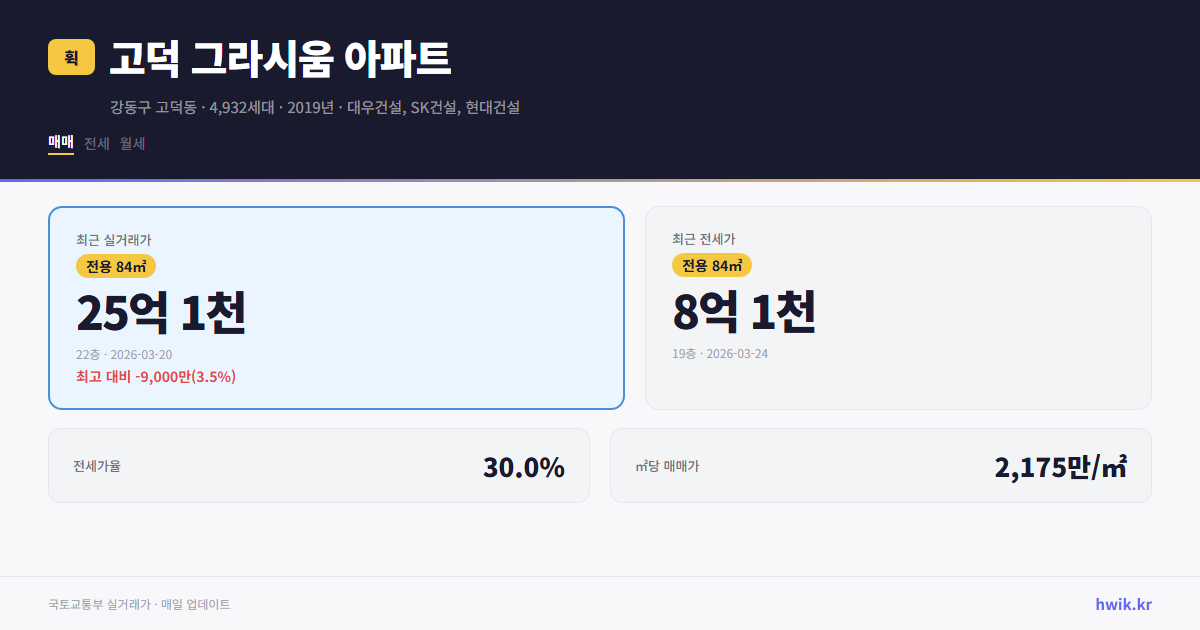Open the hwik.kr link
Image resolution: width=1200 pixels, height=630 pixels.
pos(1122,603)
